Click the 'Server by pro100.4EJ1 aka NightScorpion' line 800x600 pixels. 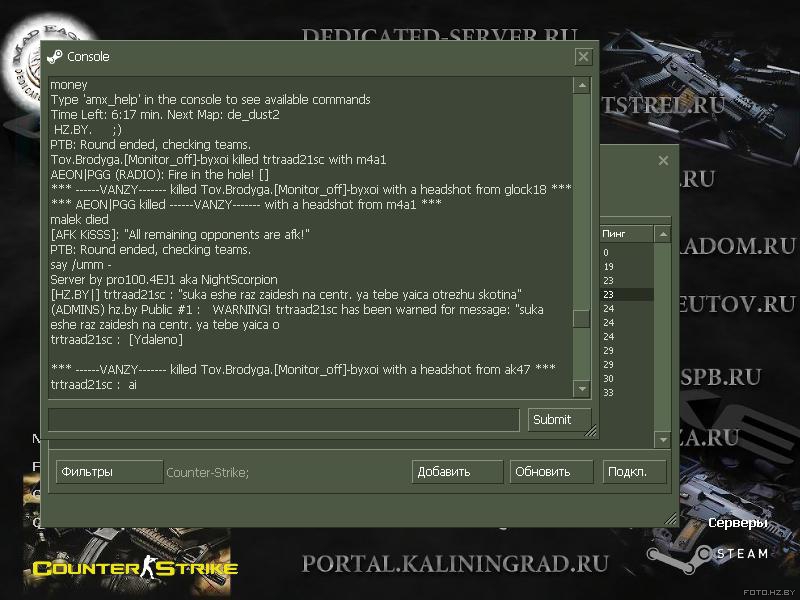(x=164, y=280)
